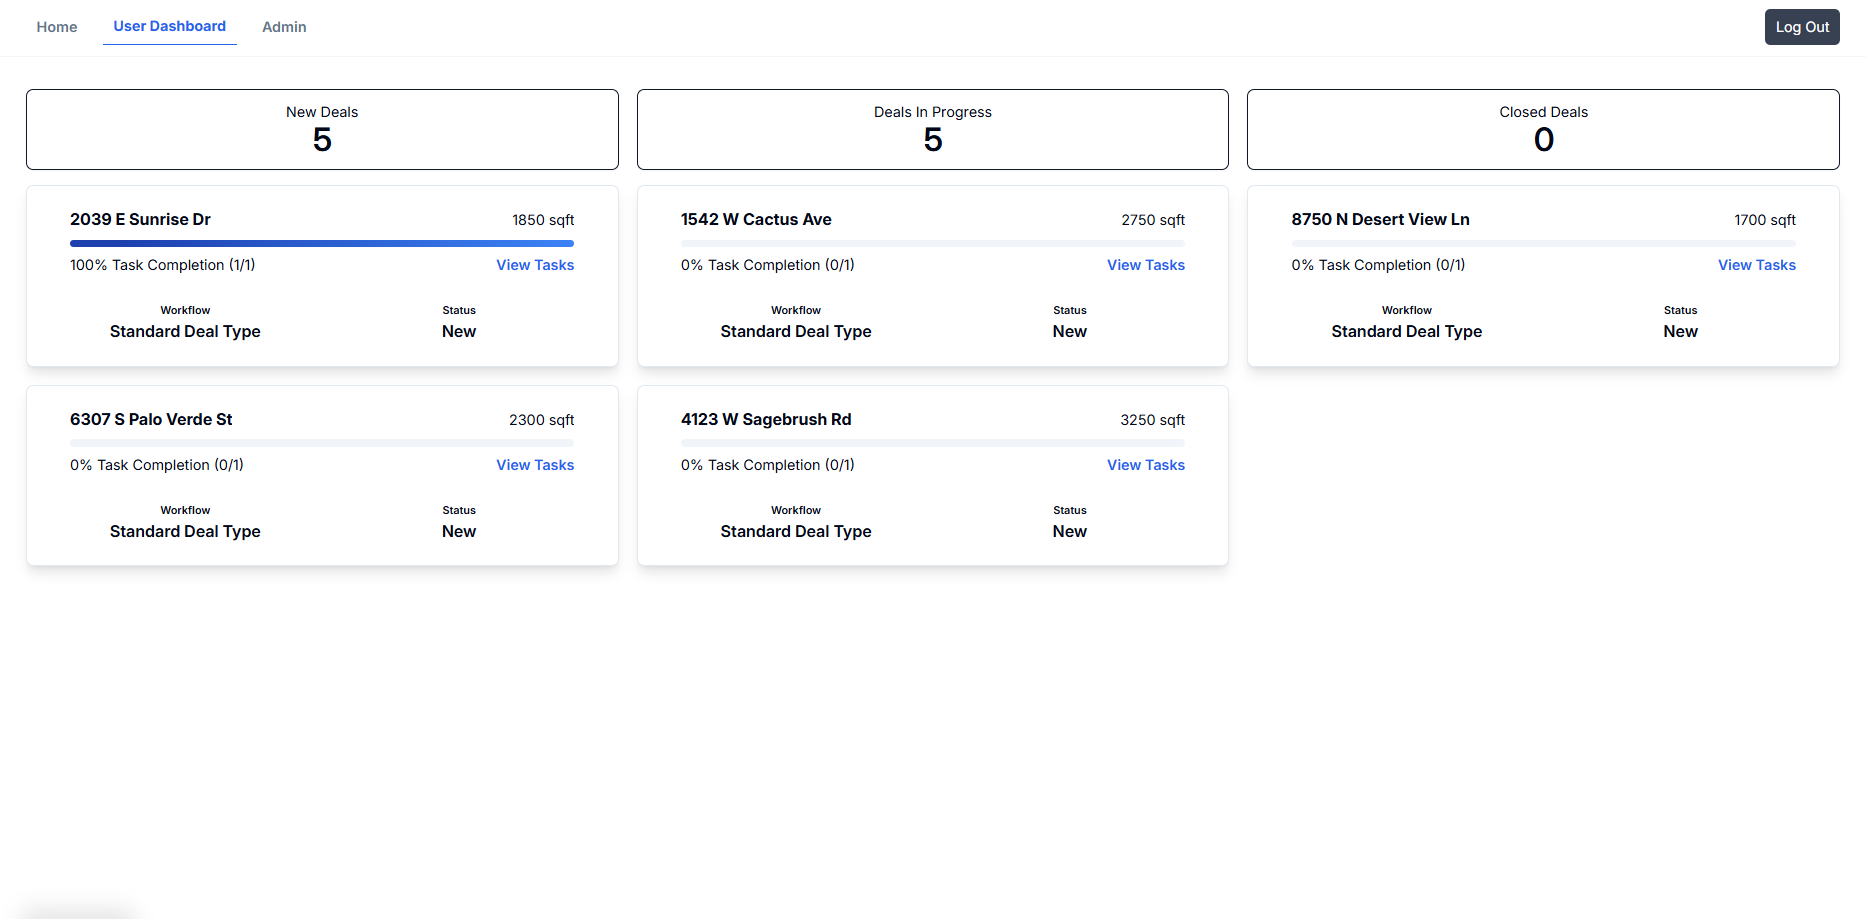
Task: Click the 2300 sqft value
Action: 541,420
